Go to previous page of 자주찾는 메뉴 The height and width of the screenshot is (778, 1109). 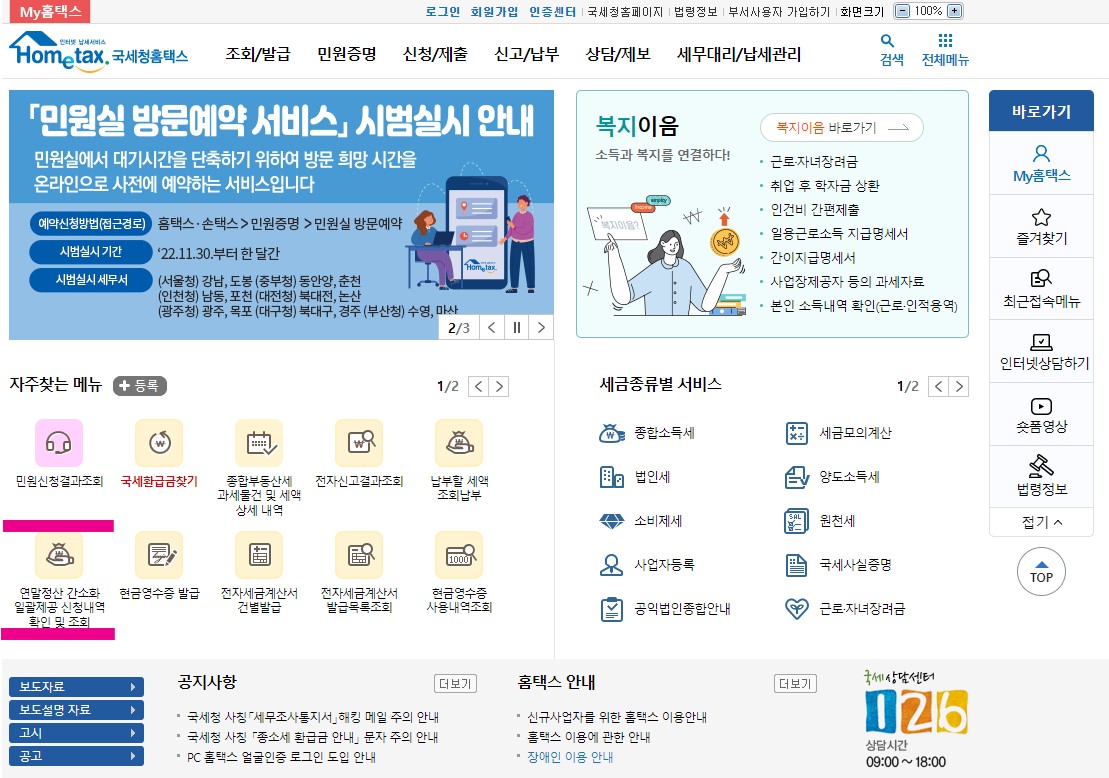[479, 386]
